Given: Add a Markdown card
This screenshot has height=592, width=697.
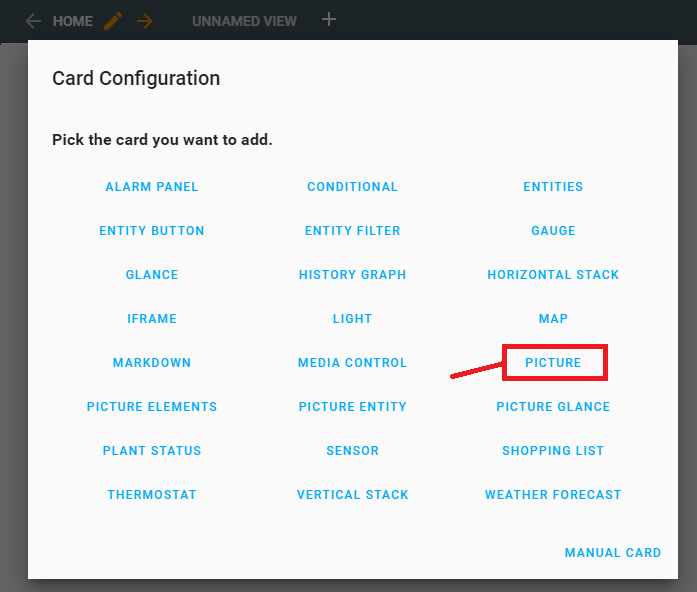Looking at the screenshot, I should [x=152, y=363].
